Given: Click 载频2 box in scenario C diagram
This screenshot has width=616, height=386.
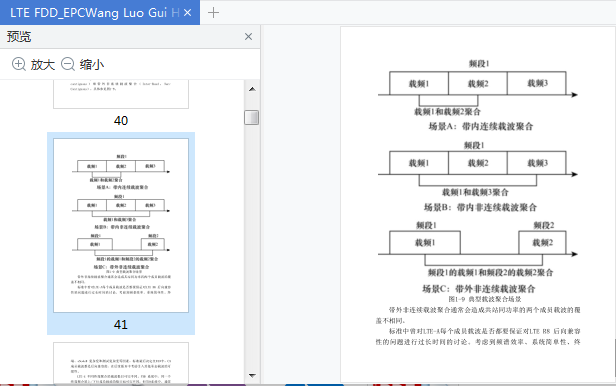Looking at the screenshot, I should 542,243.
